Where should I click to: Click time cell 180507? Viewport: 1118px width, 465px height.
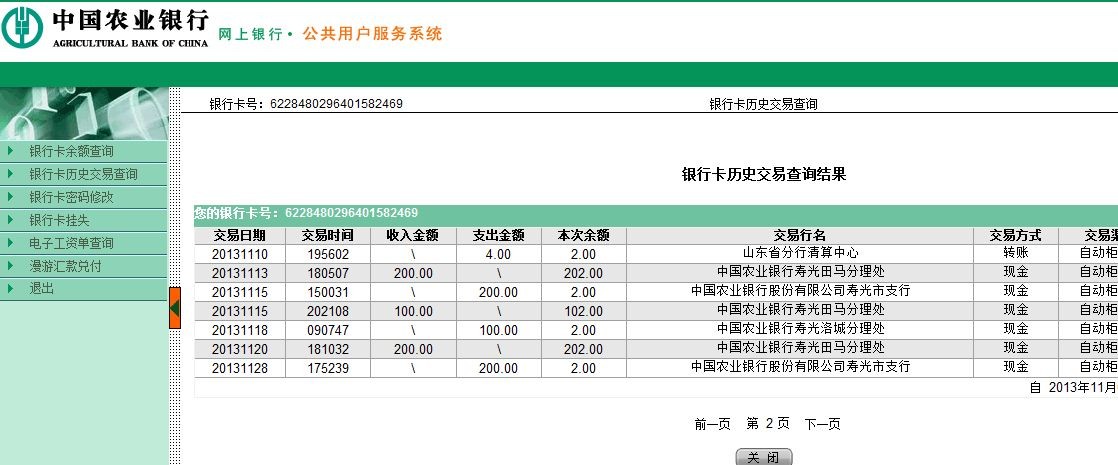tap(327, 273)
